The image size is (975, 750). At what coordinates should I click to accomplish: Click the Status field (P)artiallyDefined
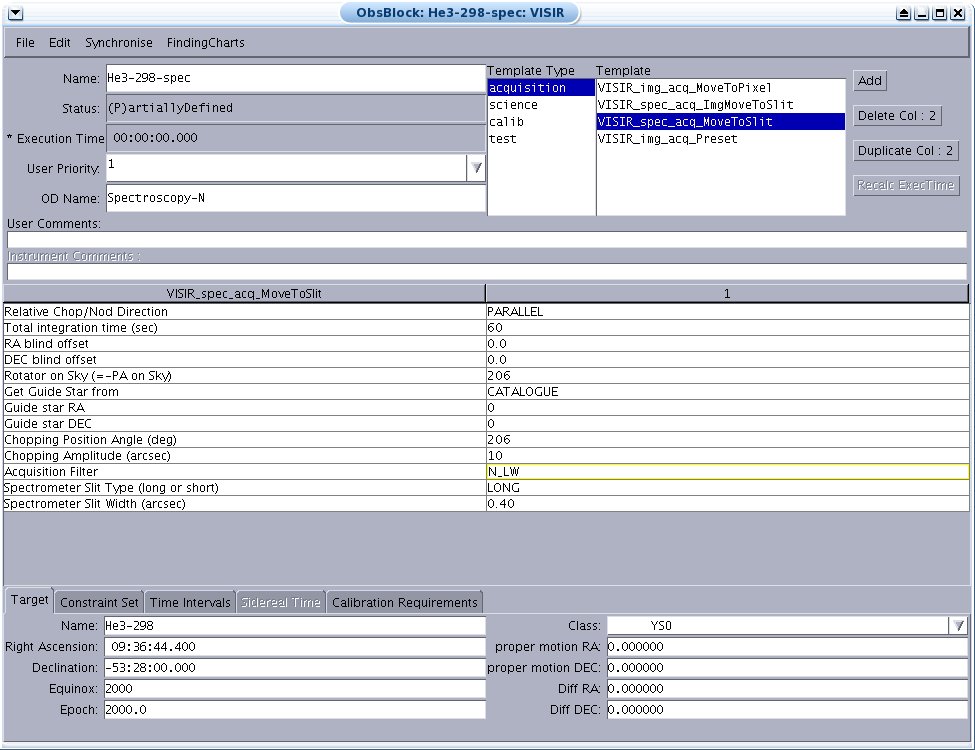pyautogui.click(x=295, y=108)
